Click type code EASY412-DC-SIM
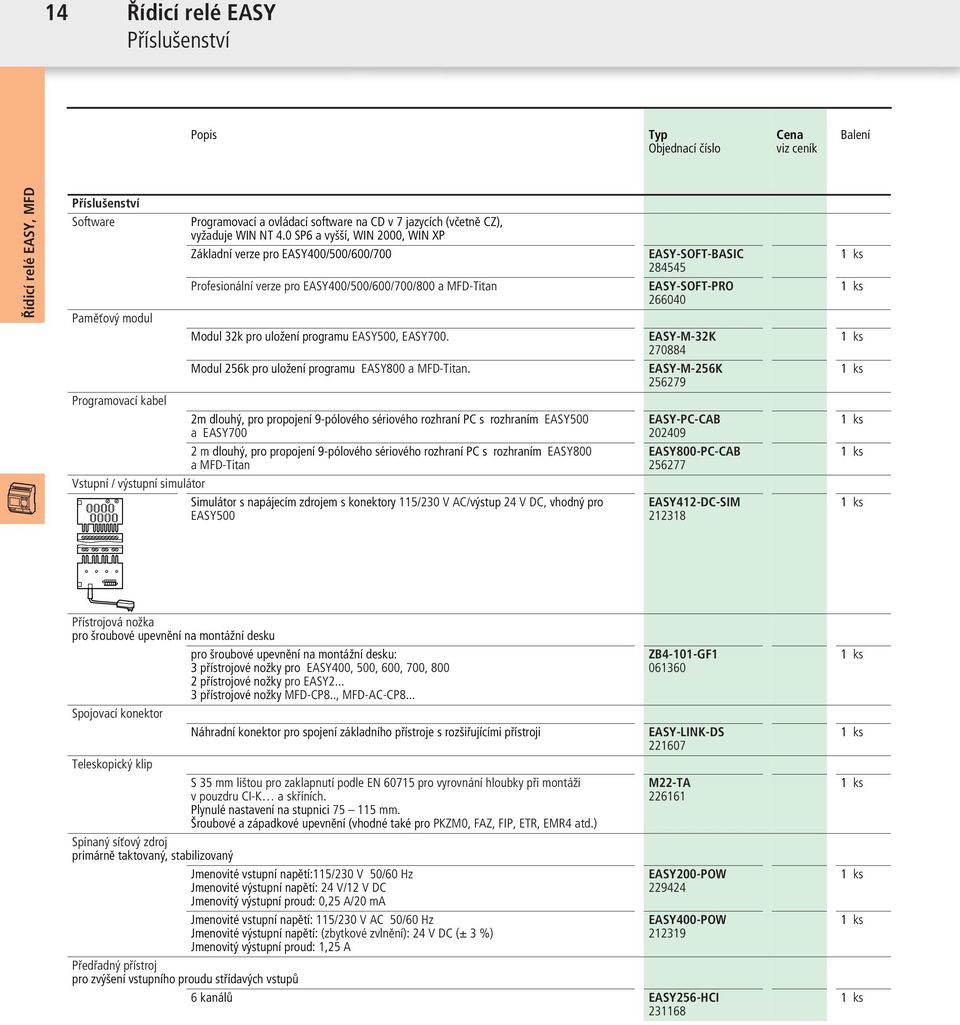This screenshot has height=1025, width=960. click(694, 502)
